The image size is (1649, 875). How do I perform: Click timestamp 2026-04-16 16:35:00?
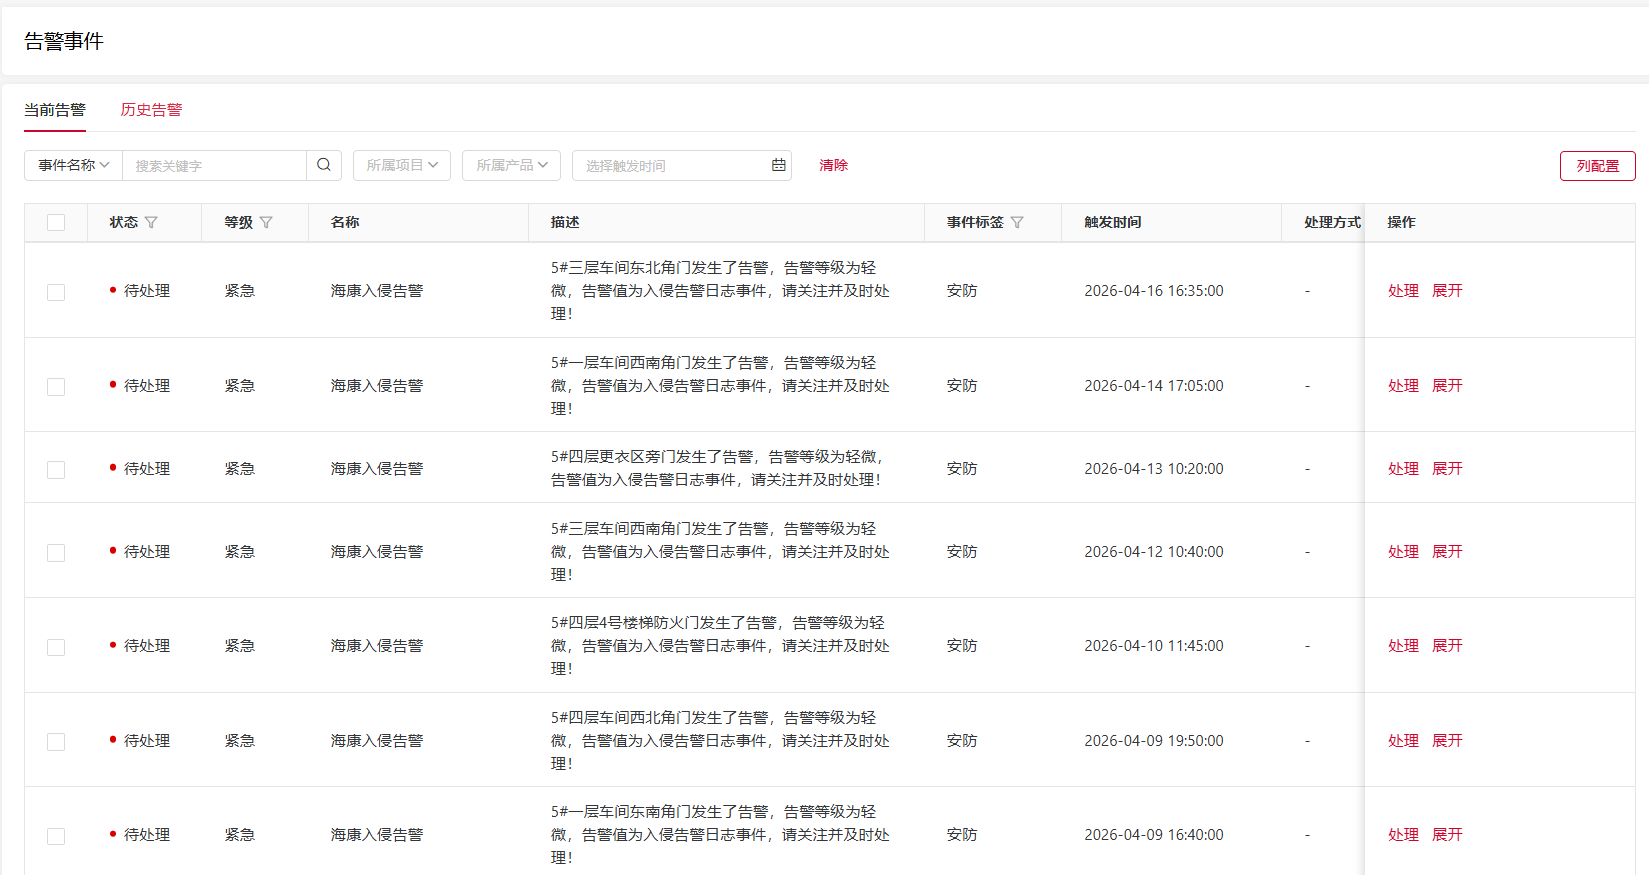coord(1154,291)
